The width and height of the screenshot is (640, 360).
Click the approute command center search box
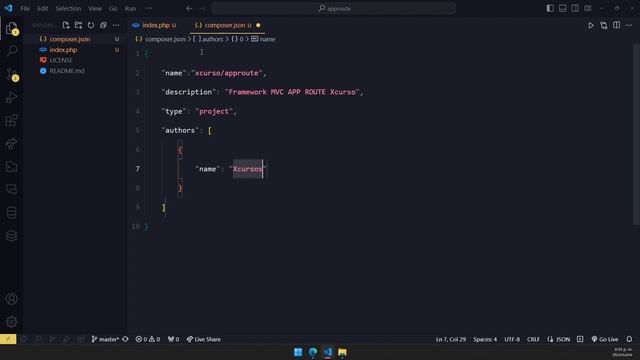(x=334, y=8)
